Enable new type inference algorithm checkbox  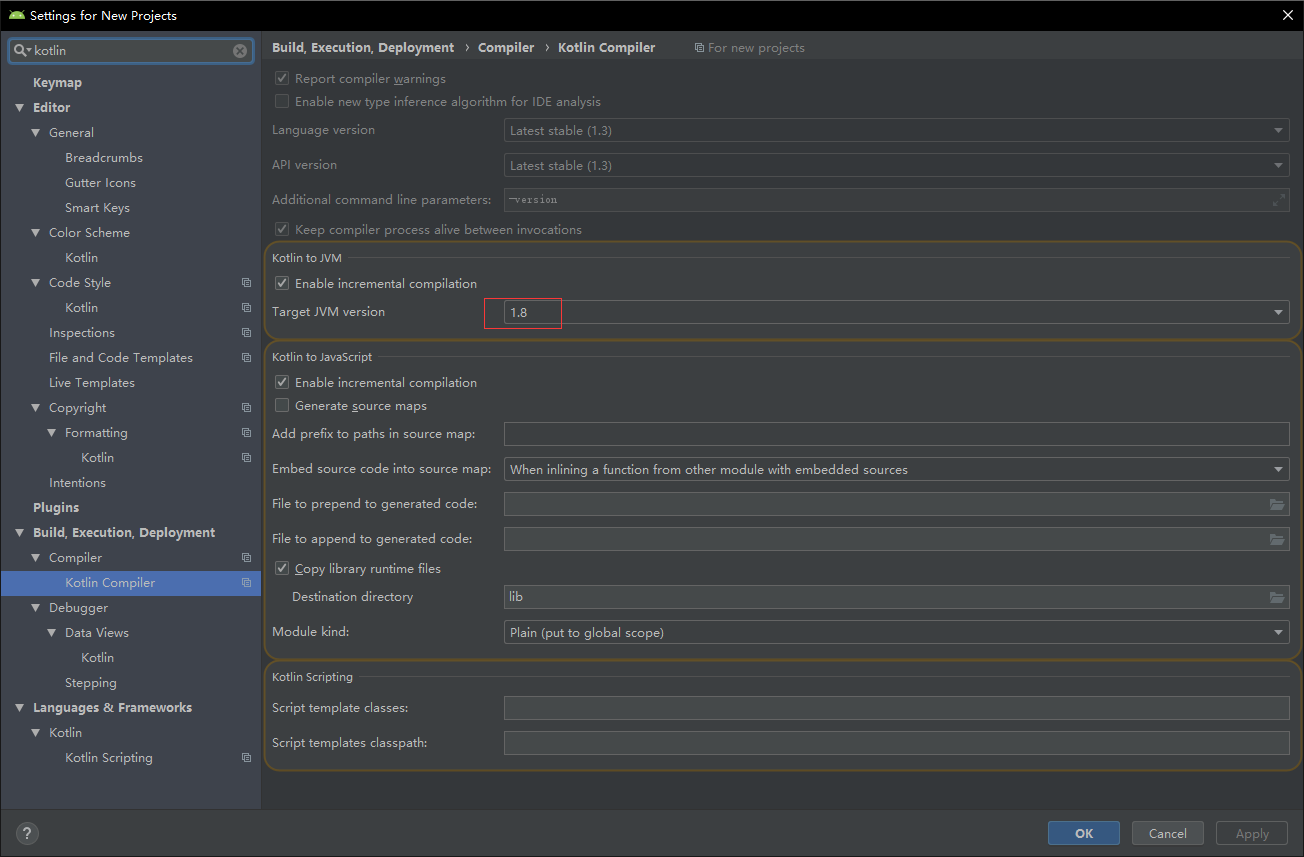(x=282, y=101)
